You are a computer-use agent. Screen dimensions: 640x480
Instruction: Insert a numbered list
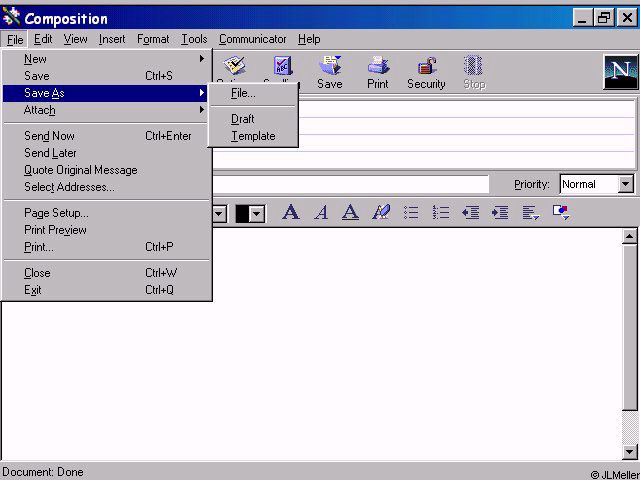(x=441, y=212)
